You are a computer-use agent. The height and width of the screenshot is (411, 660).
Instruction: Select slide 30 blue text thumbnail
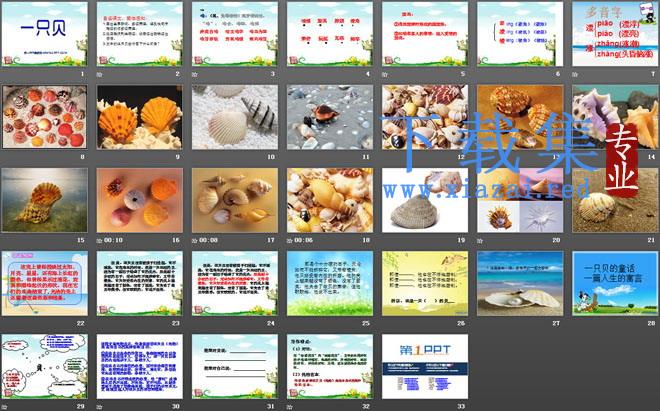(140, 367)
